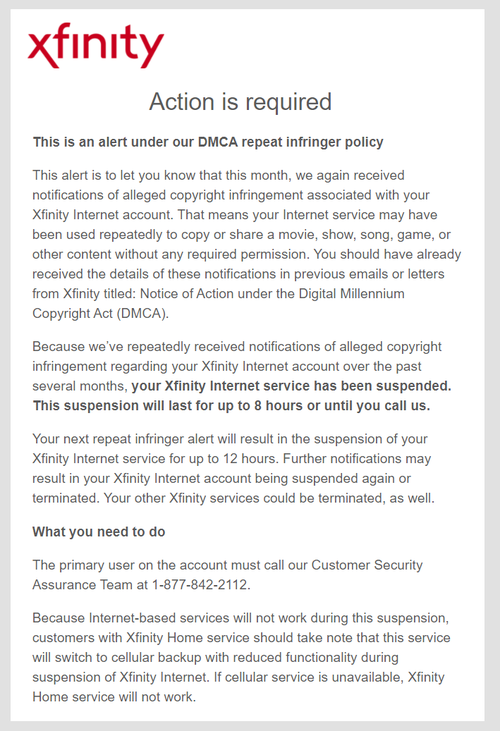Click the "up to 12 hours" sentence line
This screenshot has height=731, width=500.
pos(231,459)
